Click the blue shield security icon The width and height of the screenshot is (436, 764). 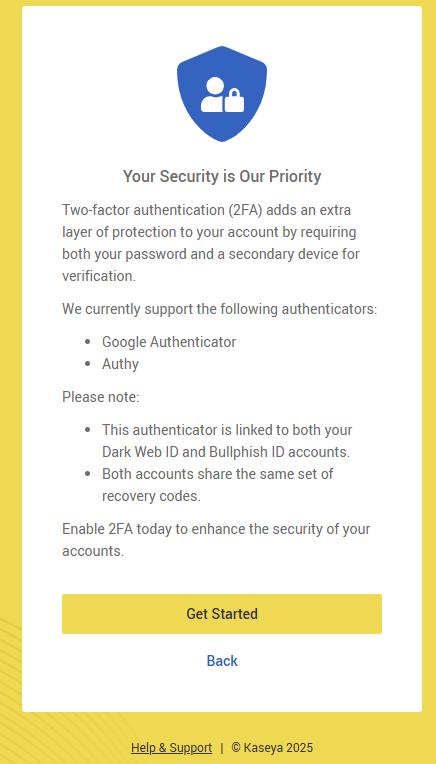[222, 94]
